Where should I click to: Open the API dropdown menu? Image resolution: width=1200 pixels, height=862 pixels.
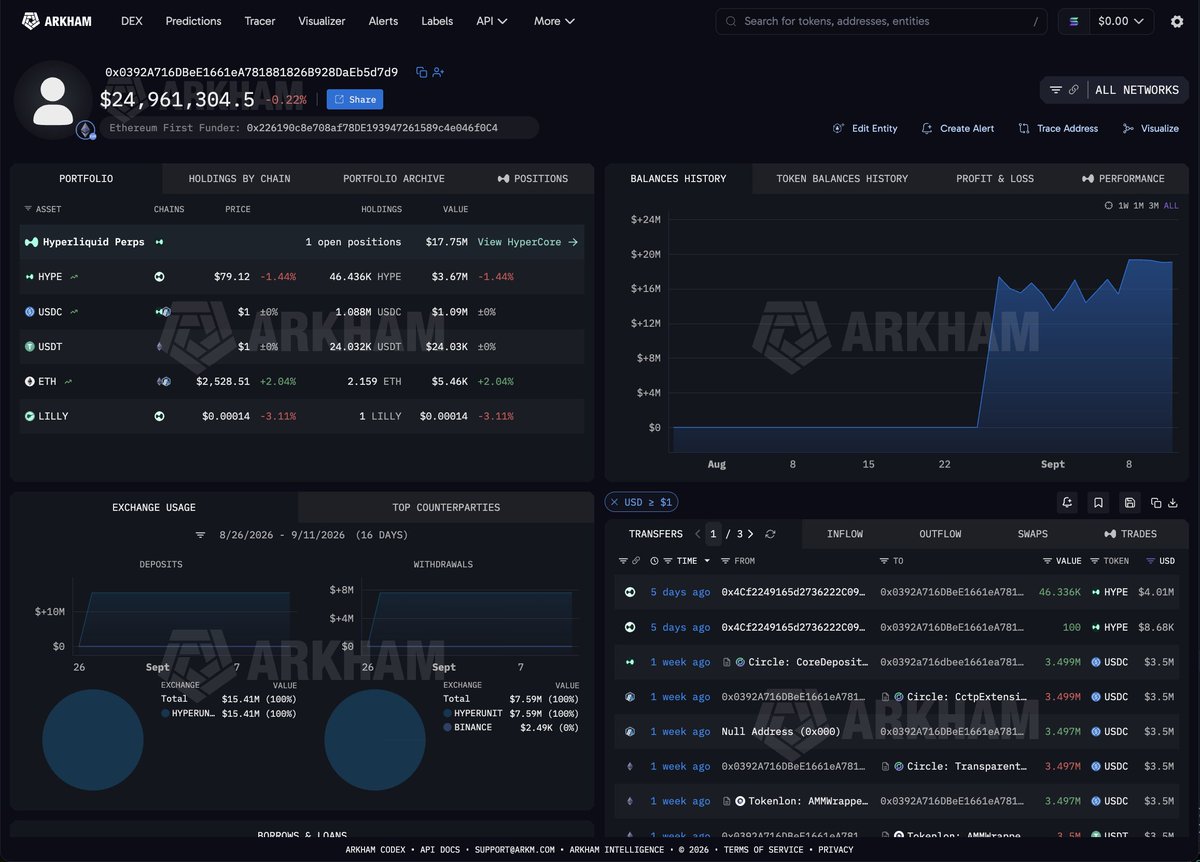click(x=491, y=21)
